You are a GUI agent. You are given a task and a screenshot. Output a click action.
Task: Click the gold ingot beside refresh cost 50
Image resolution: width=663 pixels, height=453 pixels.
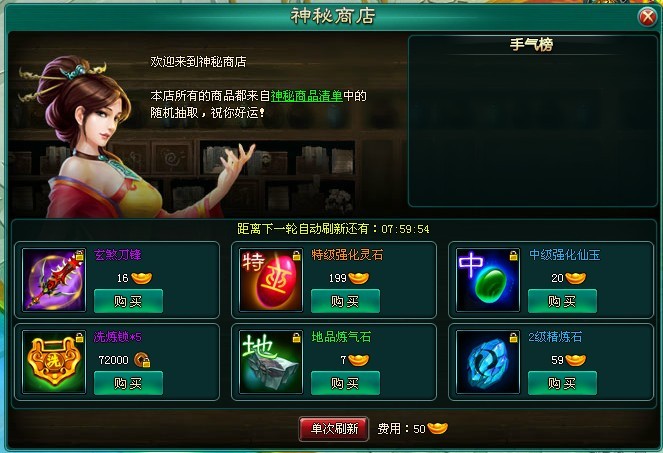click(437, 428)
